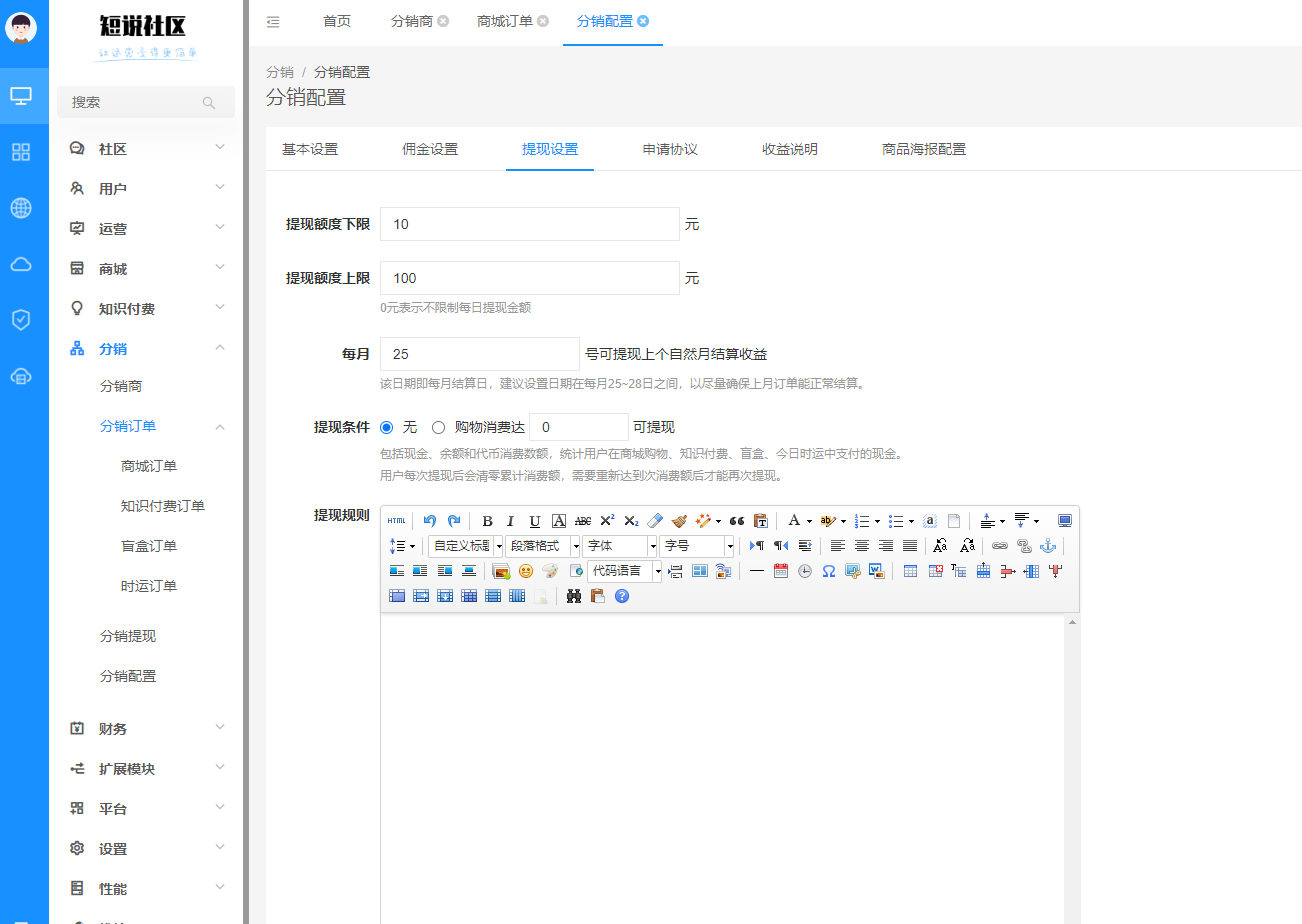The width and height of the screenshot is (1302, 924).
Task: Select the 购物消费达 radio option
Action: (438, 427)
